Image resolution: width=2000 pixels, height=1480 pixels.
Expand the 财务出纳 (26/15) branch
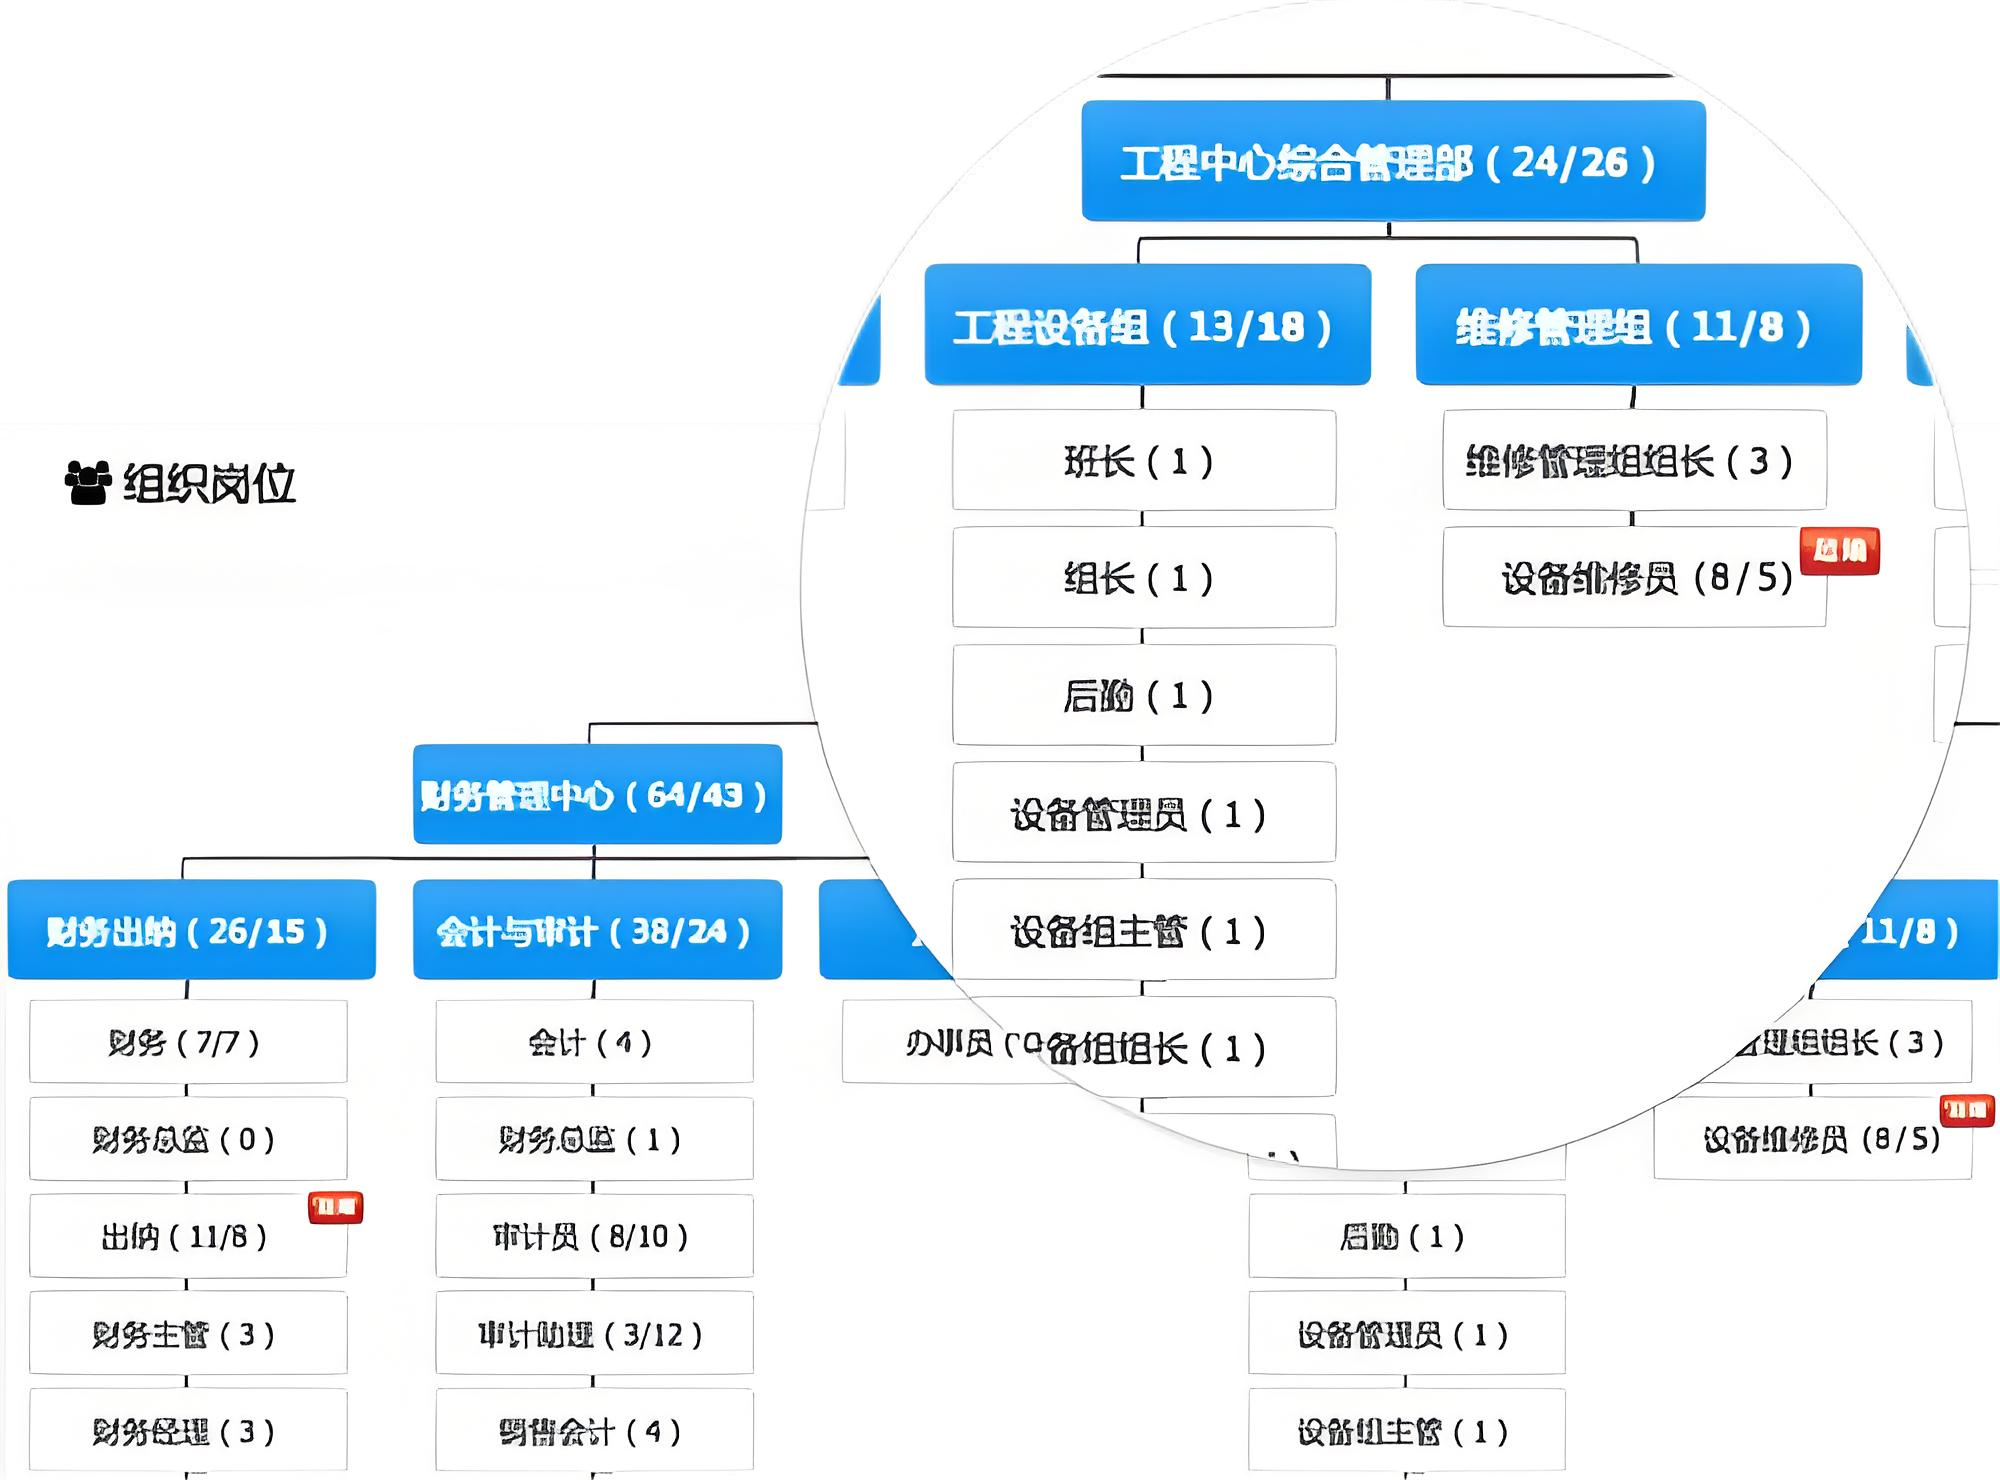(188, 929)
